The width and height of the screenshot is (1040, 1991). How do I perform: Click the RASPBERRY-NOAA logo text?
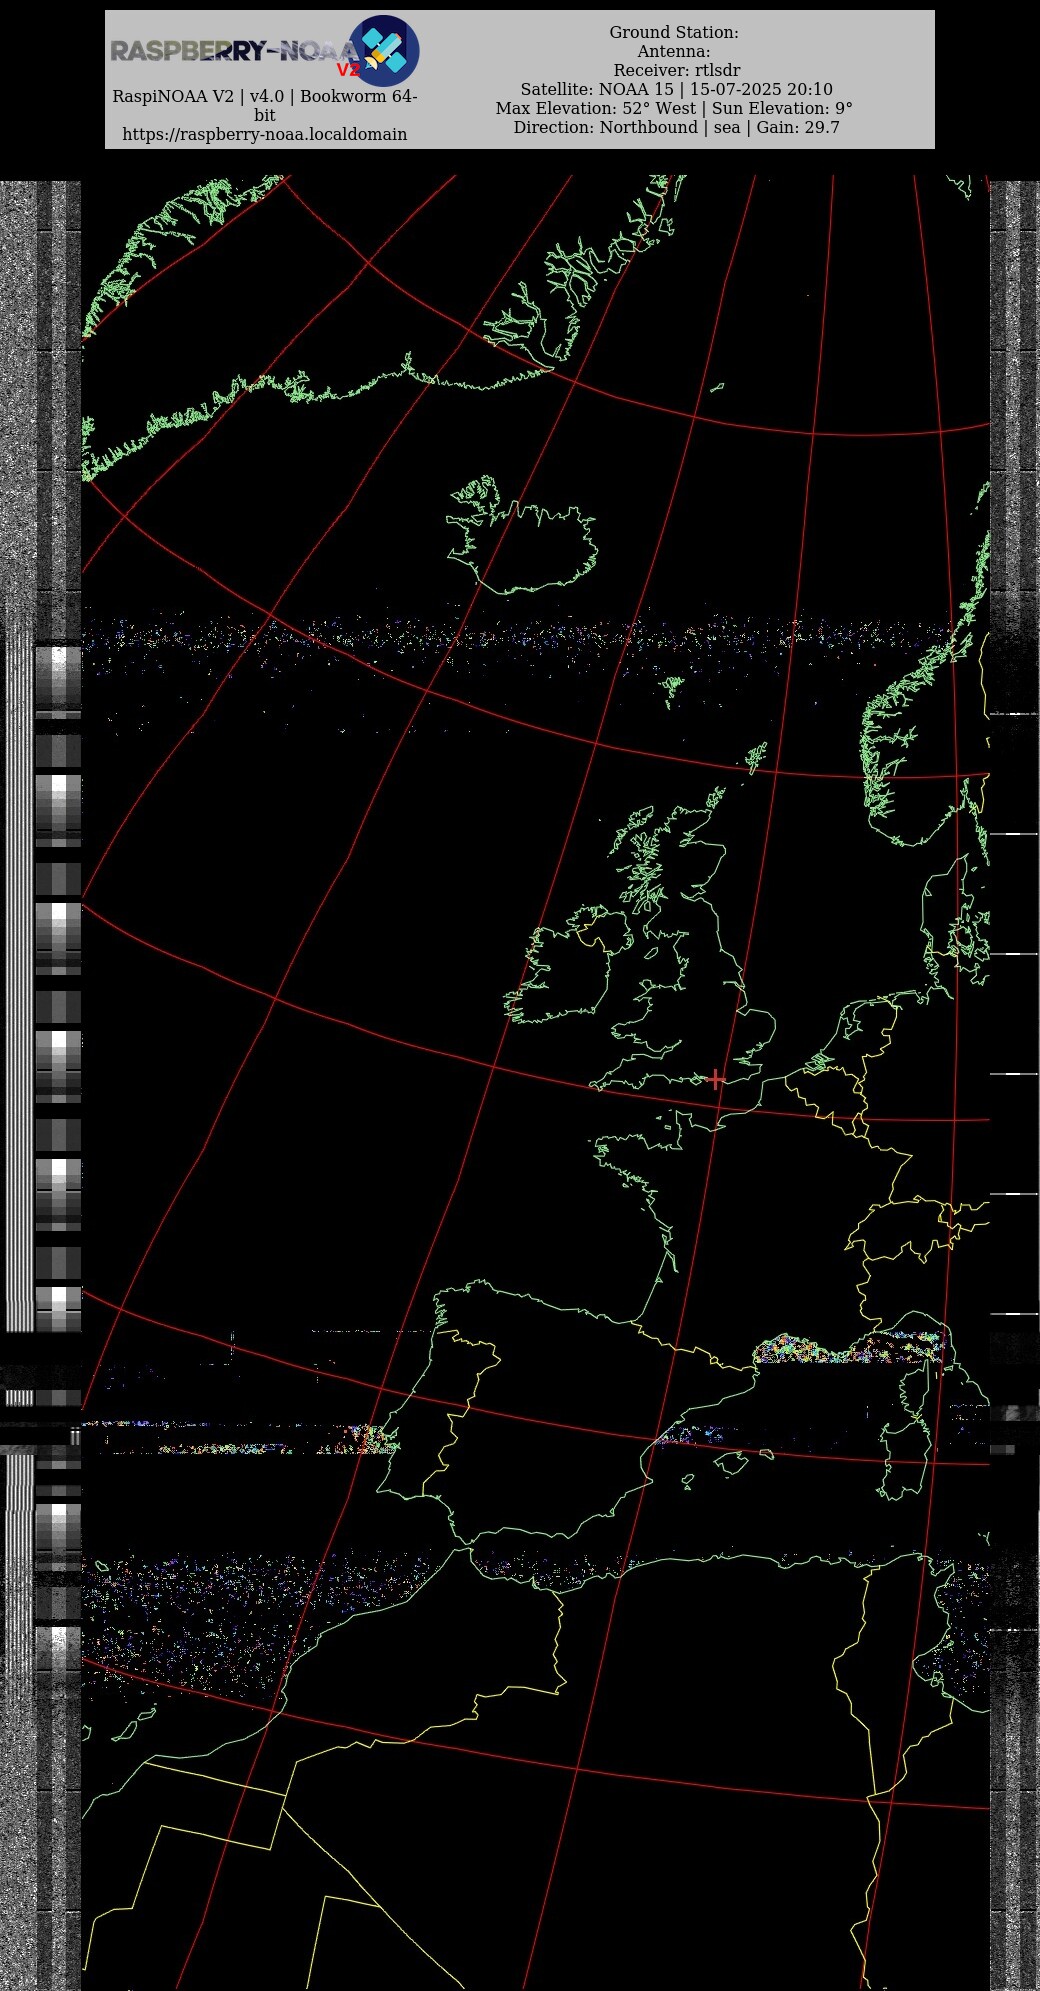click(234, 52)
